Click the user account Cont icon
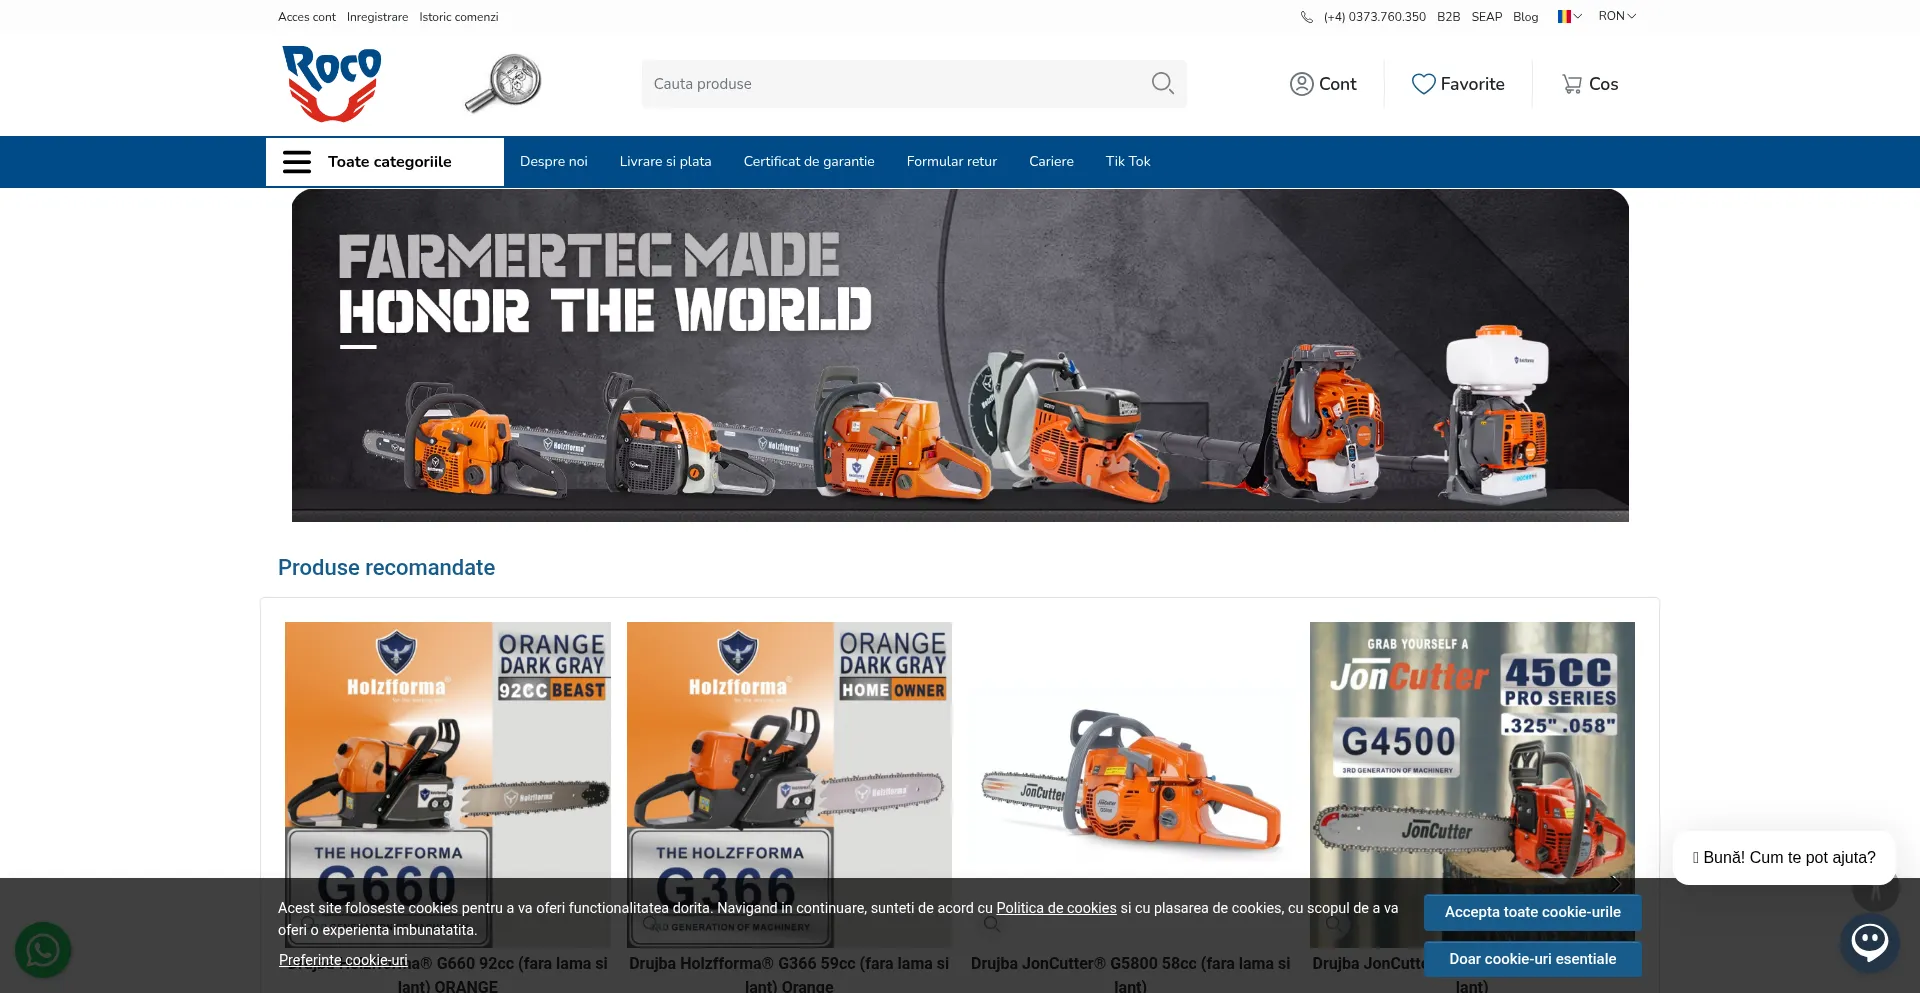Image resolution: width=1920 pixels, height=993 pixels. pos(1301,84)
